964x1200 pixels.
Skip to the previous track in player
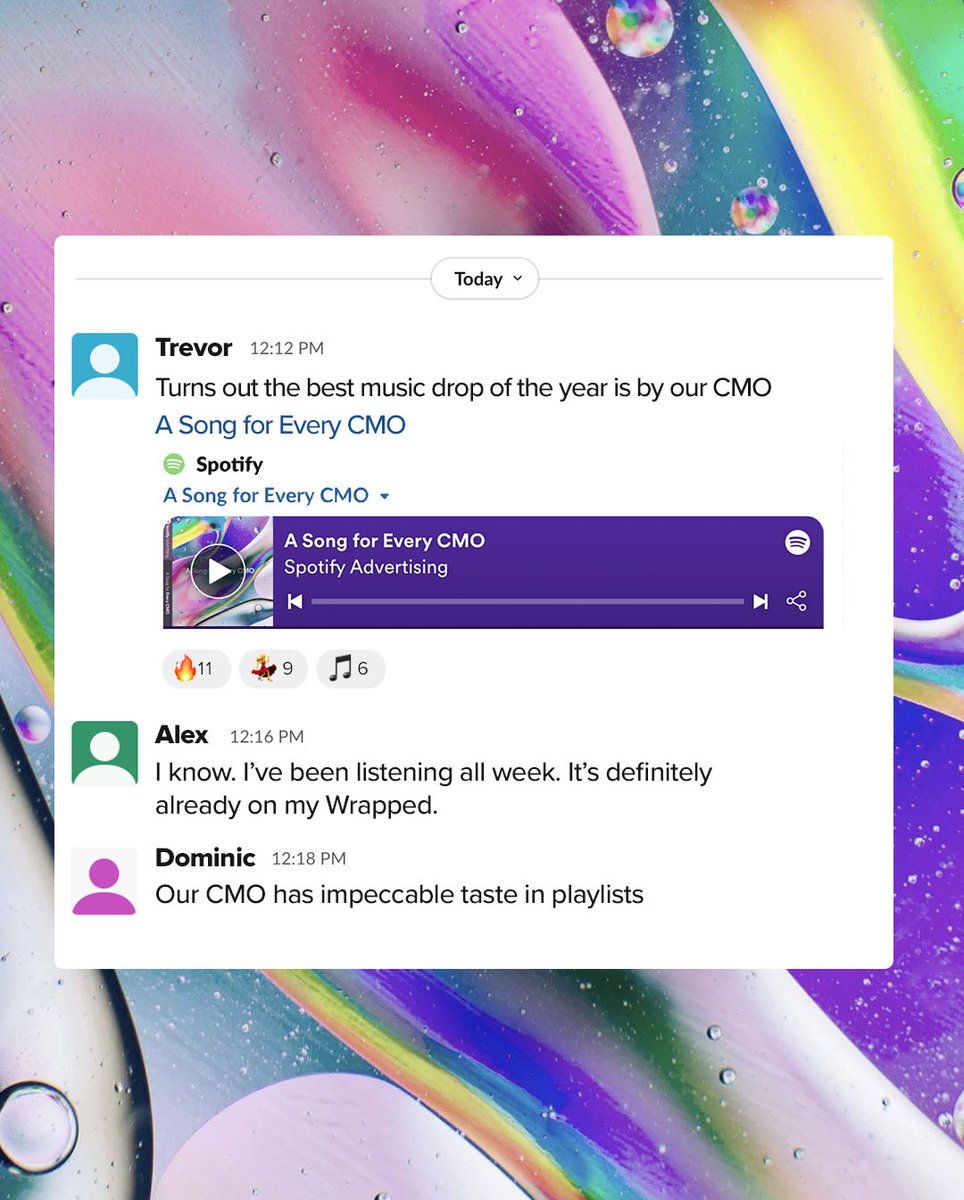(295, 601)
